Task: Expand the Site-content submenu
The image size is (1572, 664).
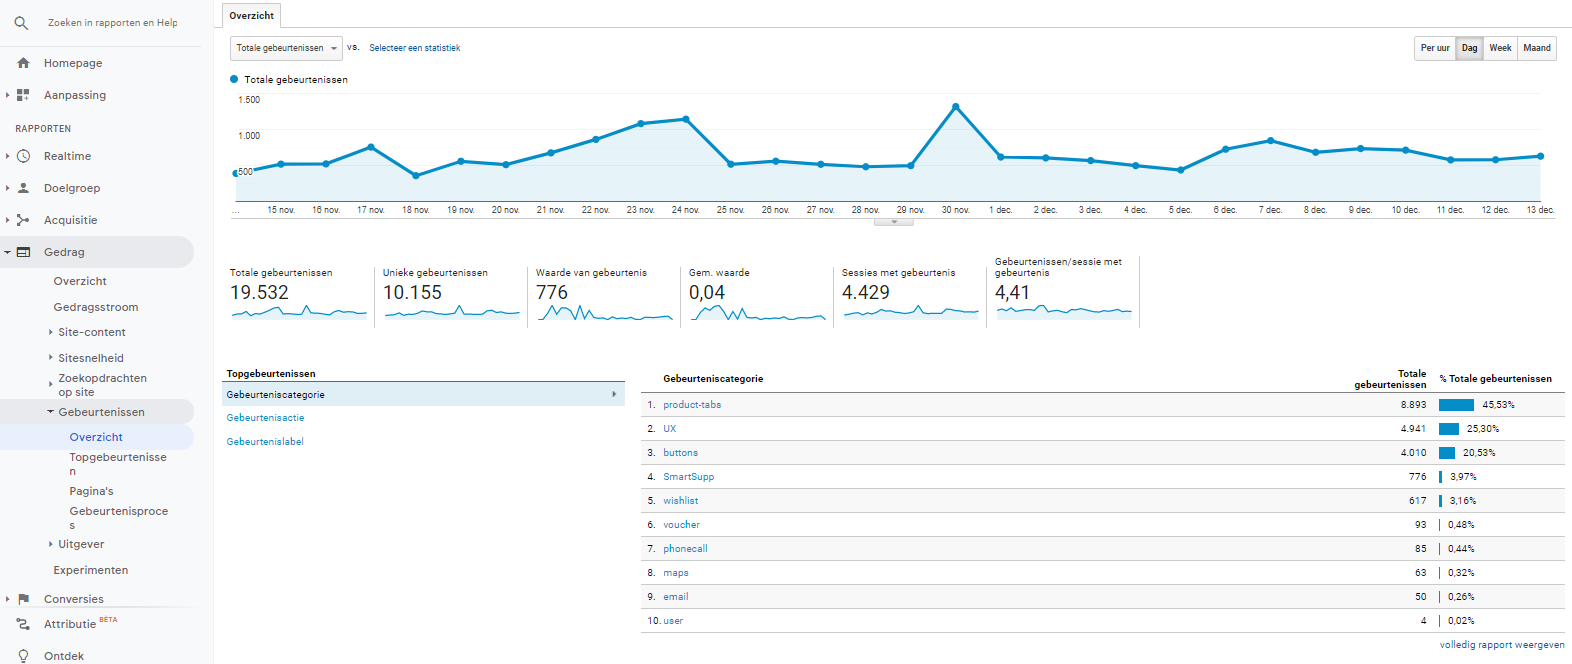Action: coord(91,332)
